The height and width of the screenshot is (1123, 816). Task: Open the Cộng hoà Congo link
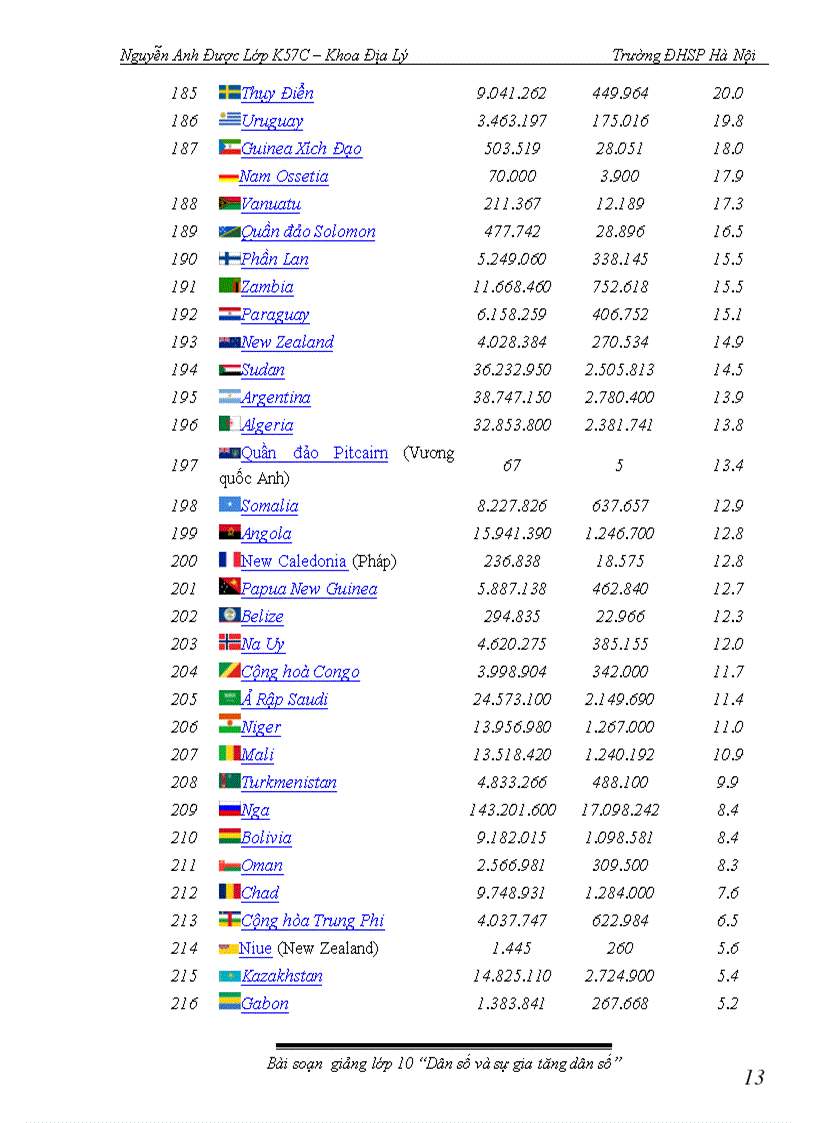[x=300, y=672]
